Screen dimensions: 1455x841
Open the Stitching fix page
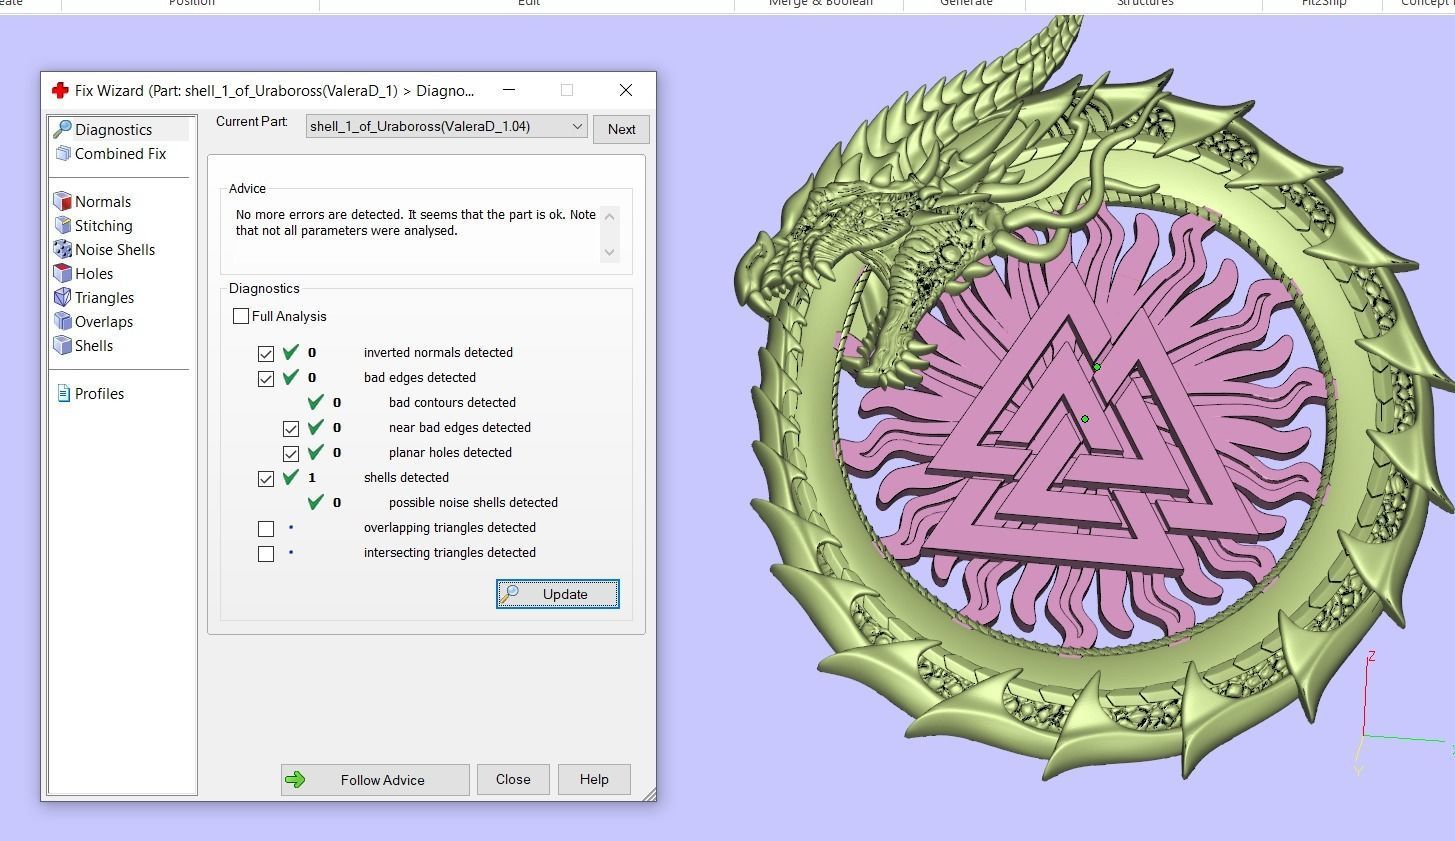pos(104,225)
